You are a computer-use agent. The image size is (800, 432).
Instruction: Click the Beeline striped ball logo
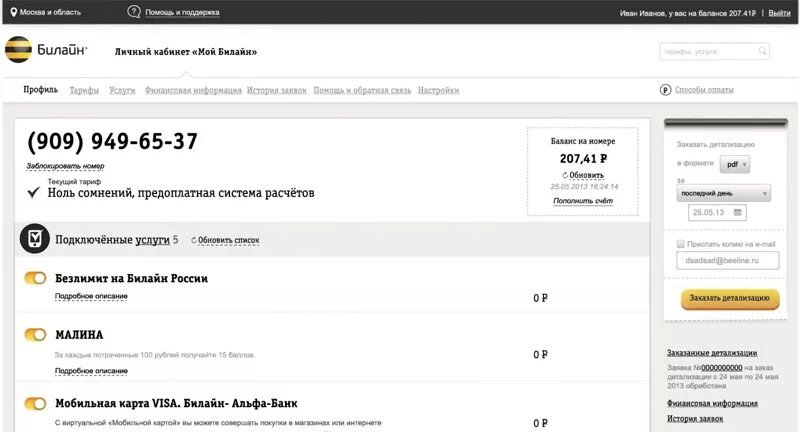pos(18,49)
